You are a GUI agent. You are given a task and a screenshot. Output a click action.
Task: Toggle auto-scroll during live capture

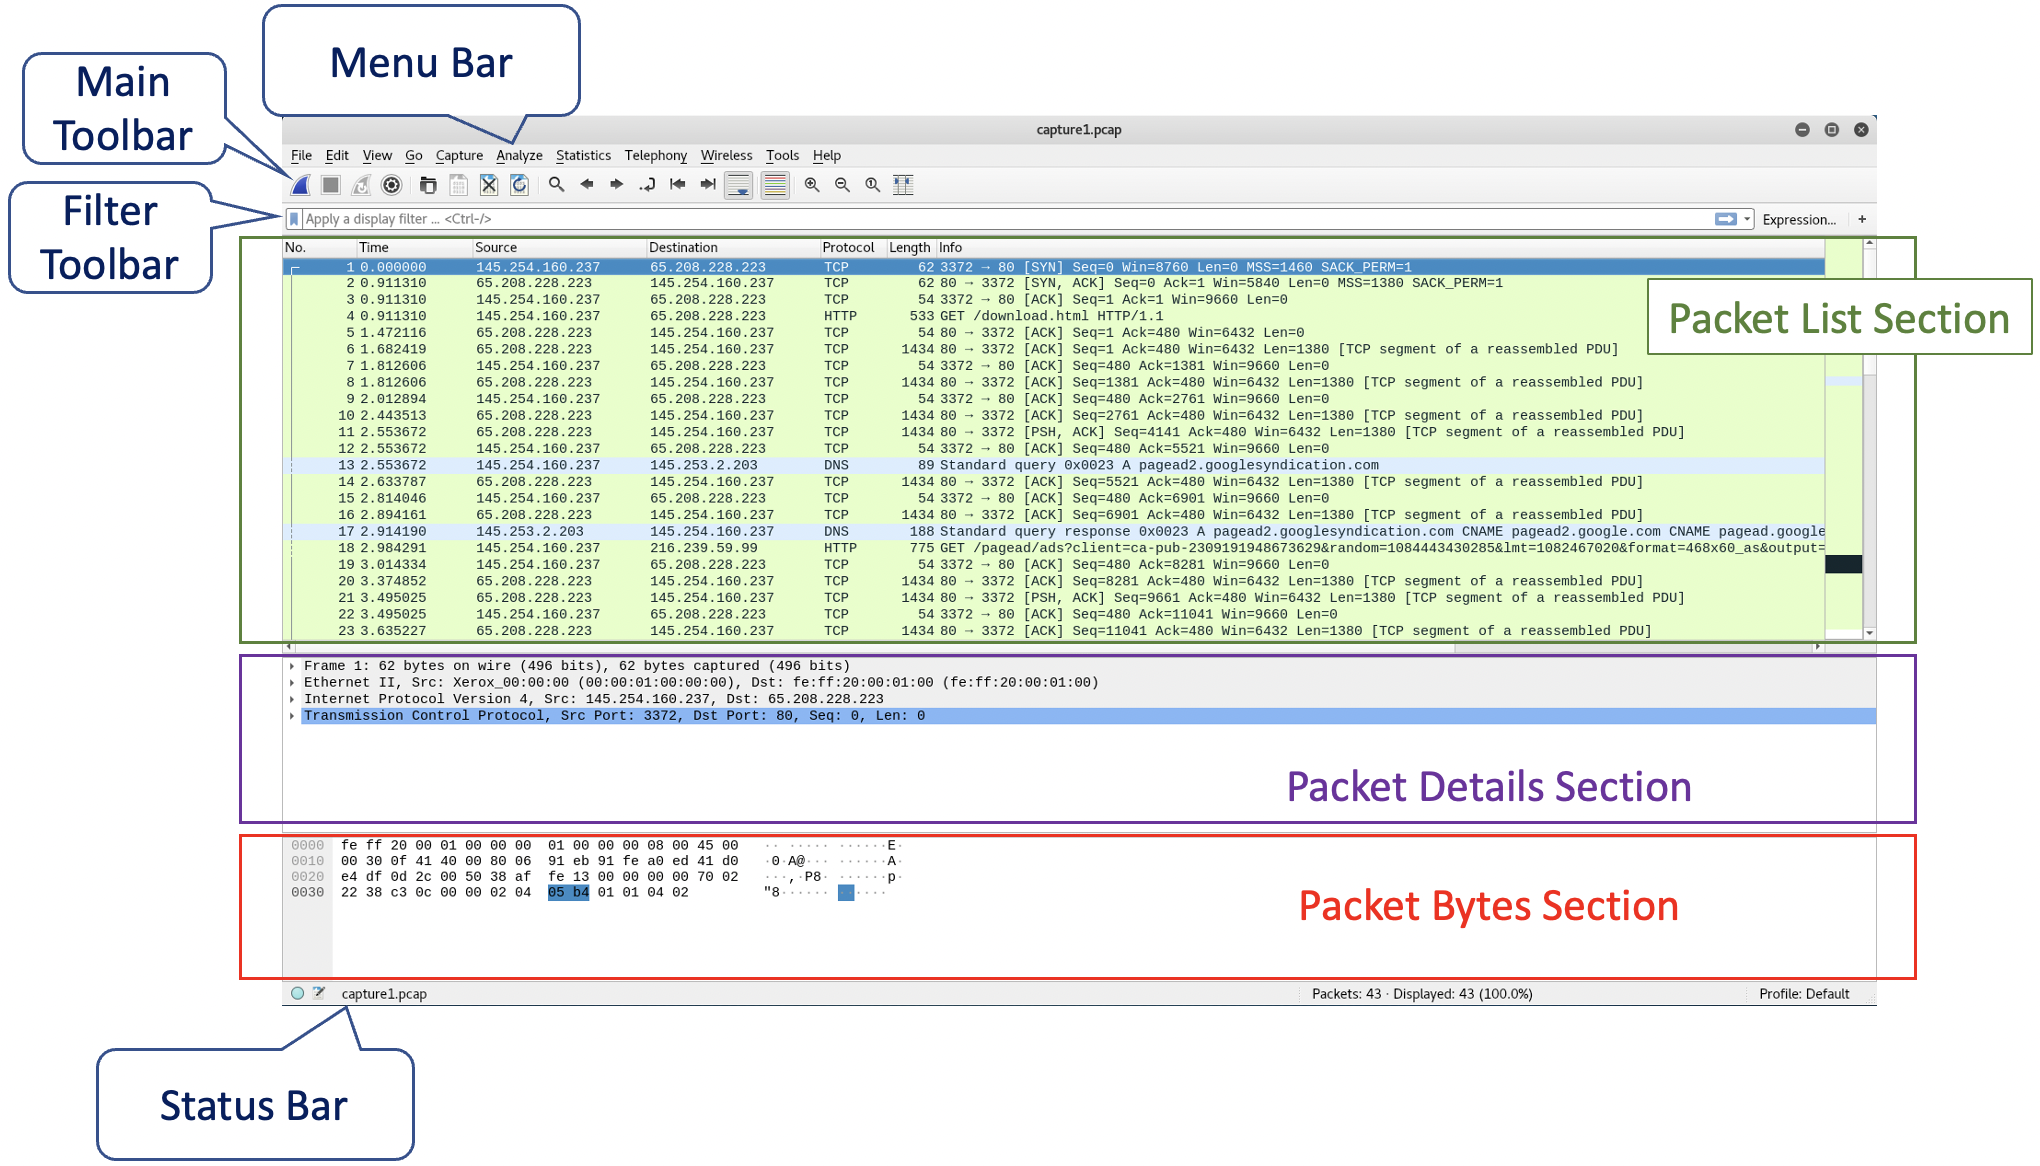coord(740,185)
